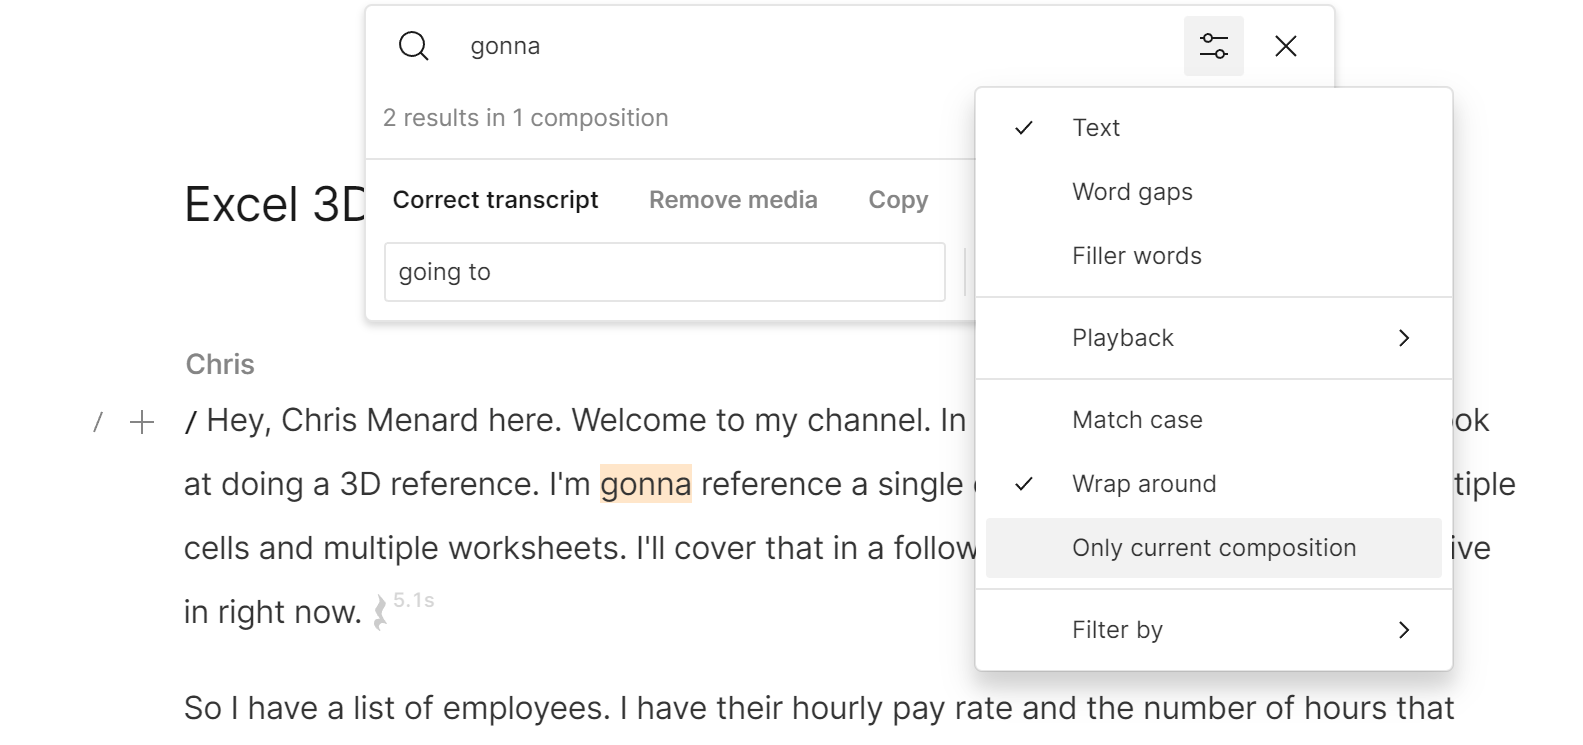The height and width of the screenshot is (745, 1583).
Task: Enable Only current composition option
Action: [1213, 548]
